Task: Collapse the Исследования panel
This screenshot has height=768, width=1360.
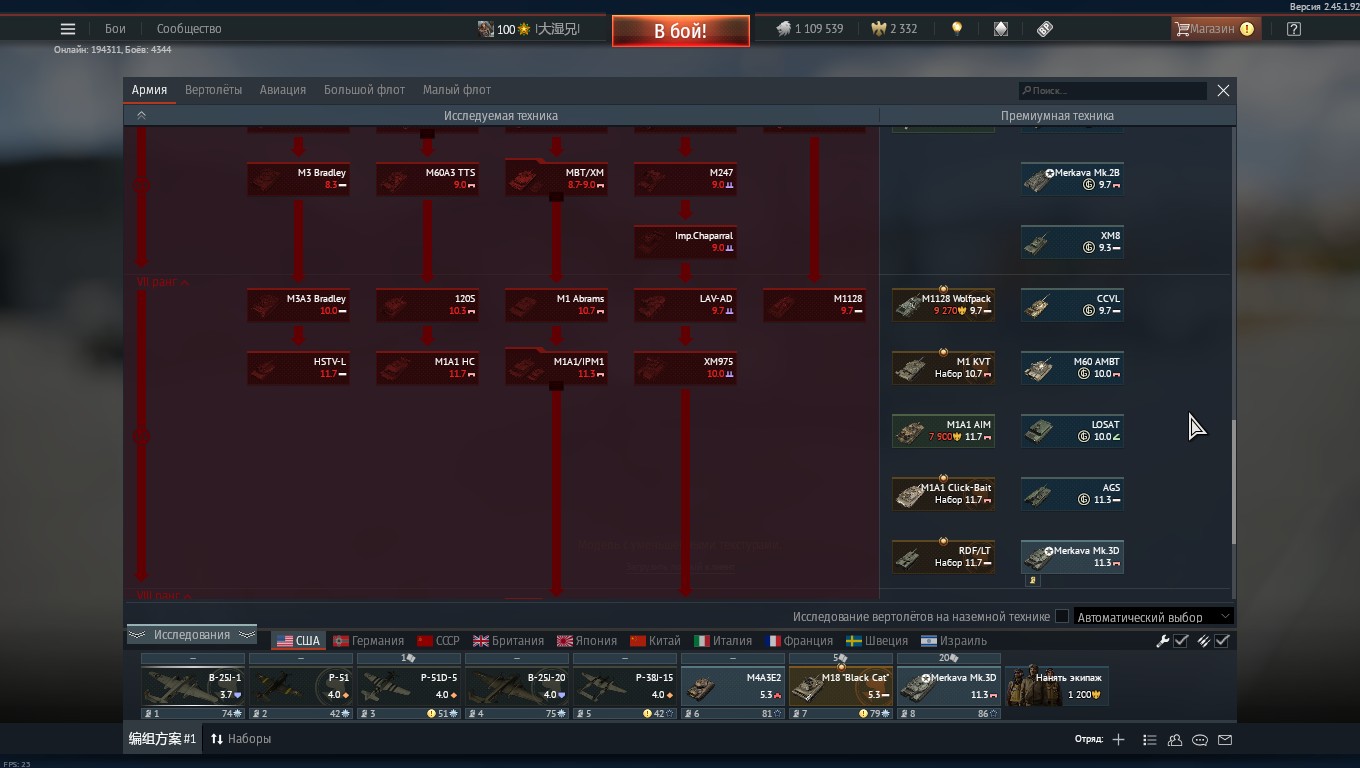Action: (x=191, y=635)
